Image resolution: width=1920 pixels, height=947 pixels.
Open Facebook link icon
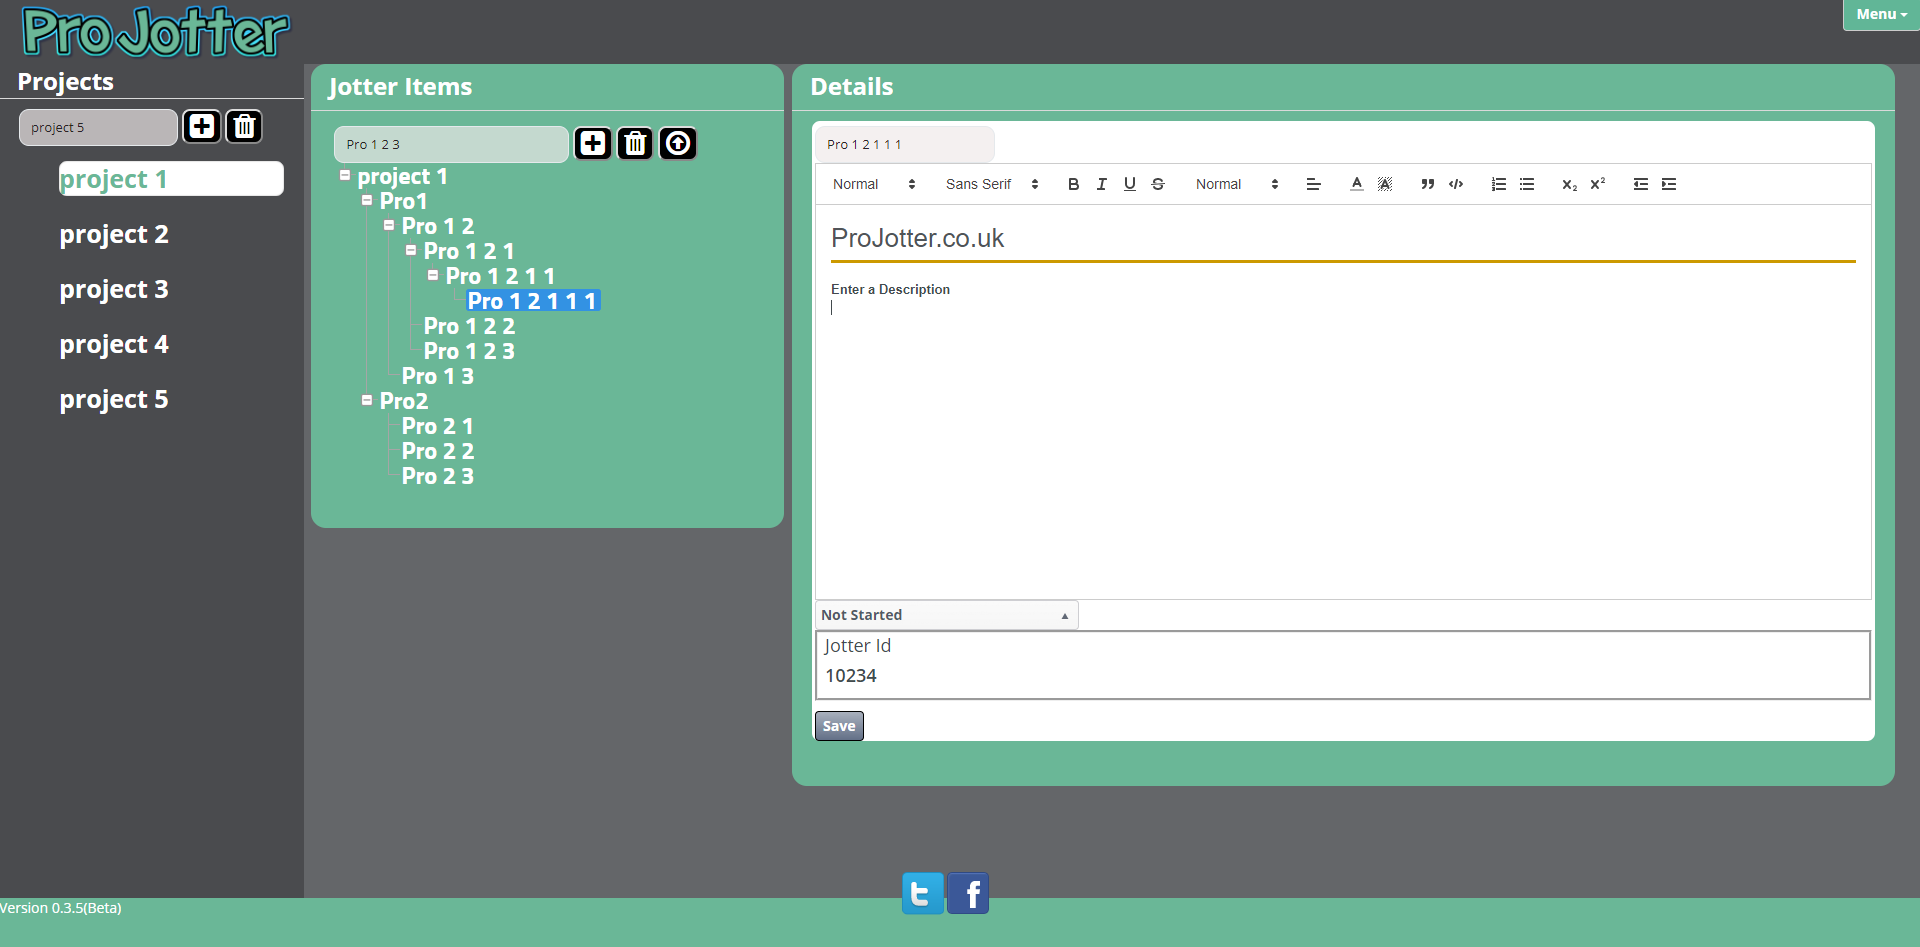pyautogui.click(x=968, y=893)
